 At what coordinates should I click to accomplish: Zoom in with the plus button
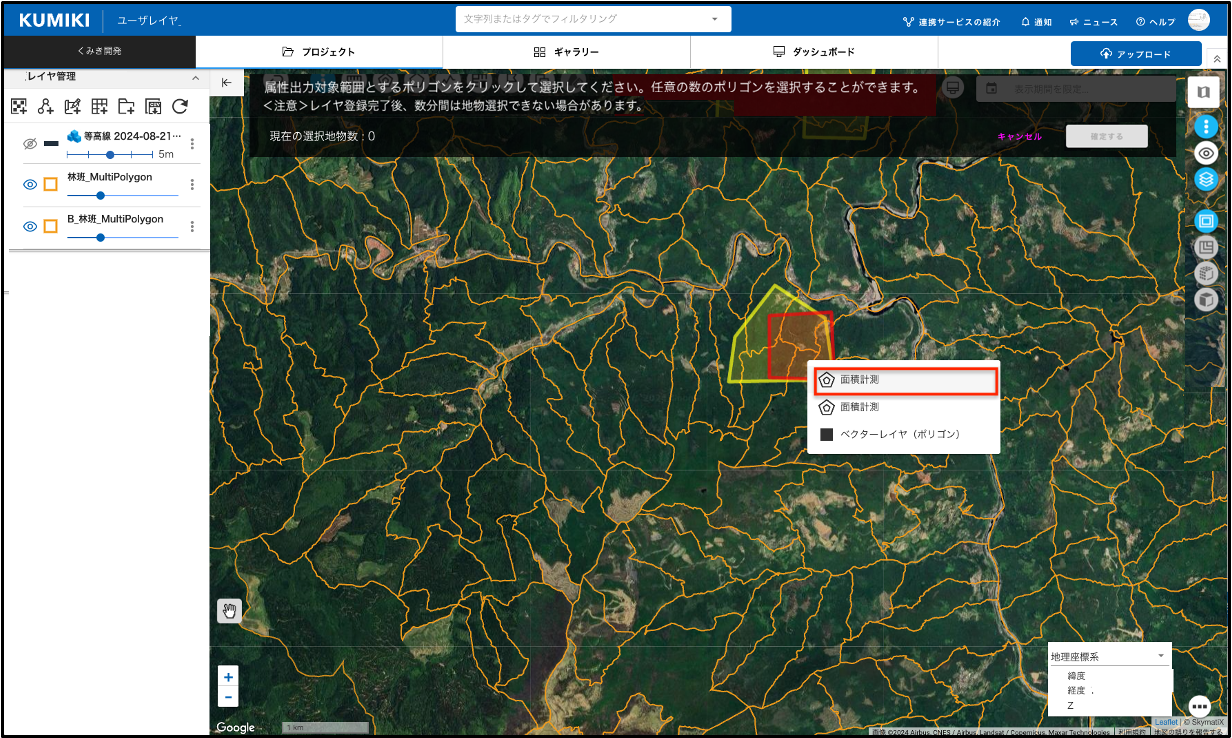[229, 677]
